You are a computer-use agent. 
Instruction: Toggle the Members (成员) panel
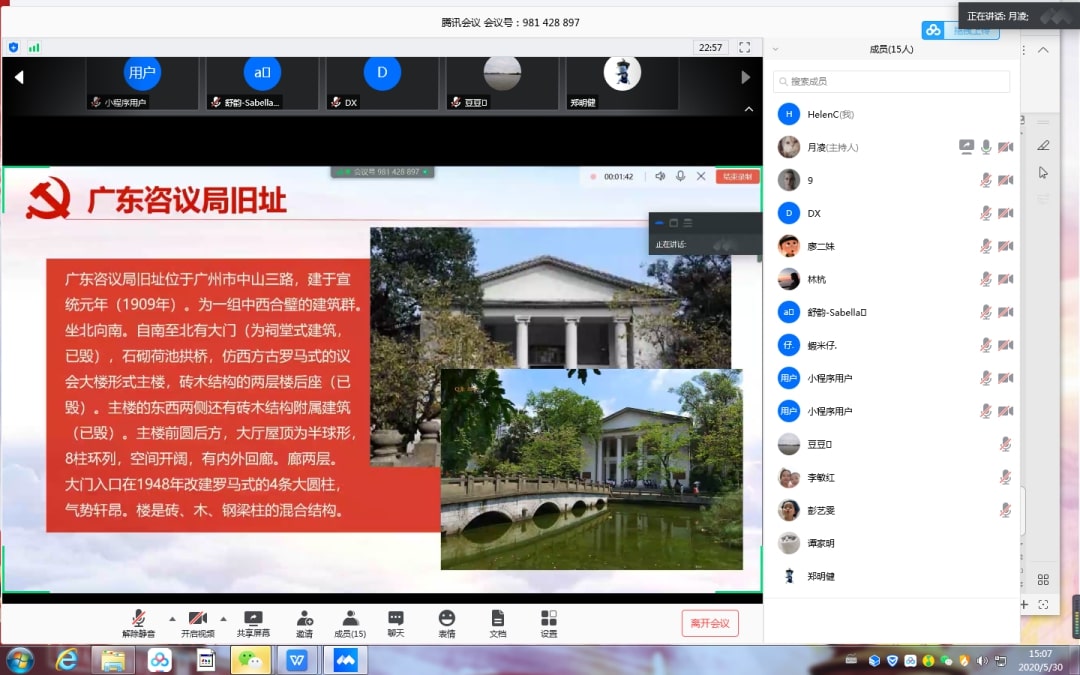click(x=350, y=623)
